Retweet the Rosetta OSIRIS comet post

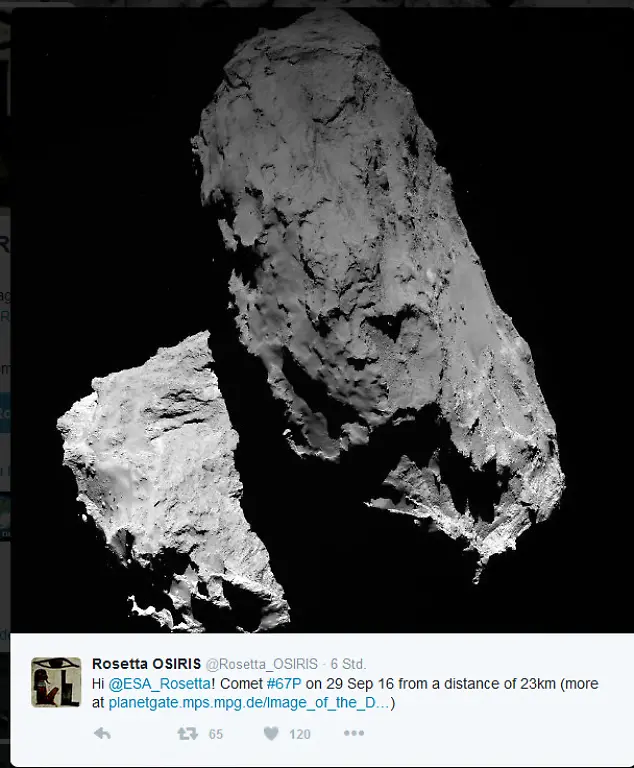[187, 733]
